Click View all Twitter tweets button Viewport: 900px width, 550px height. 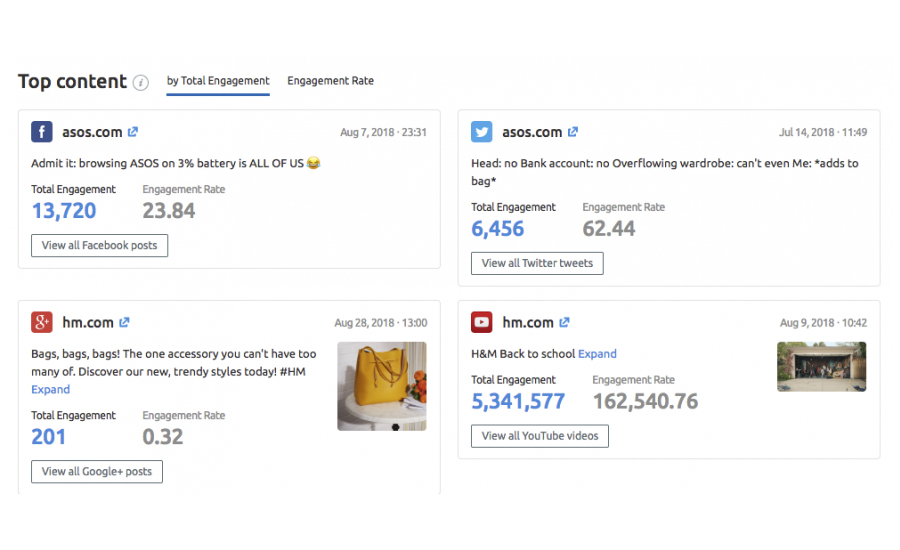[537, 263]
